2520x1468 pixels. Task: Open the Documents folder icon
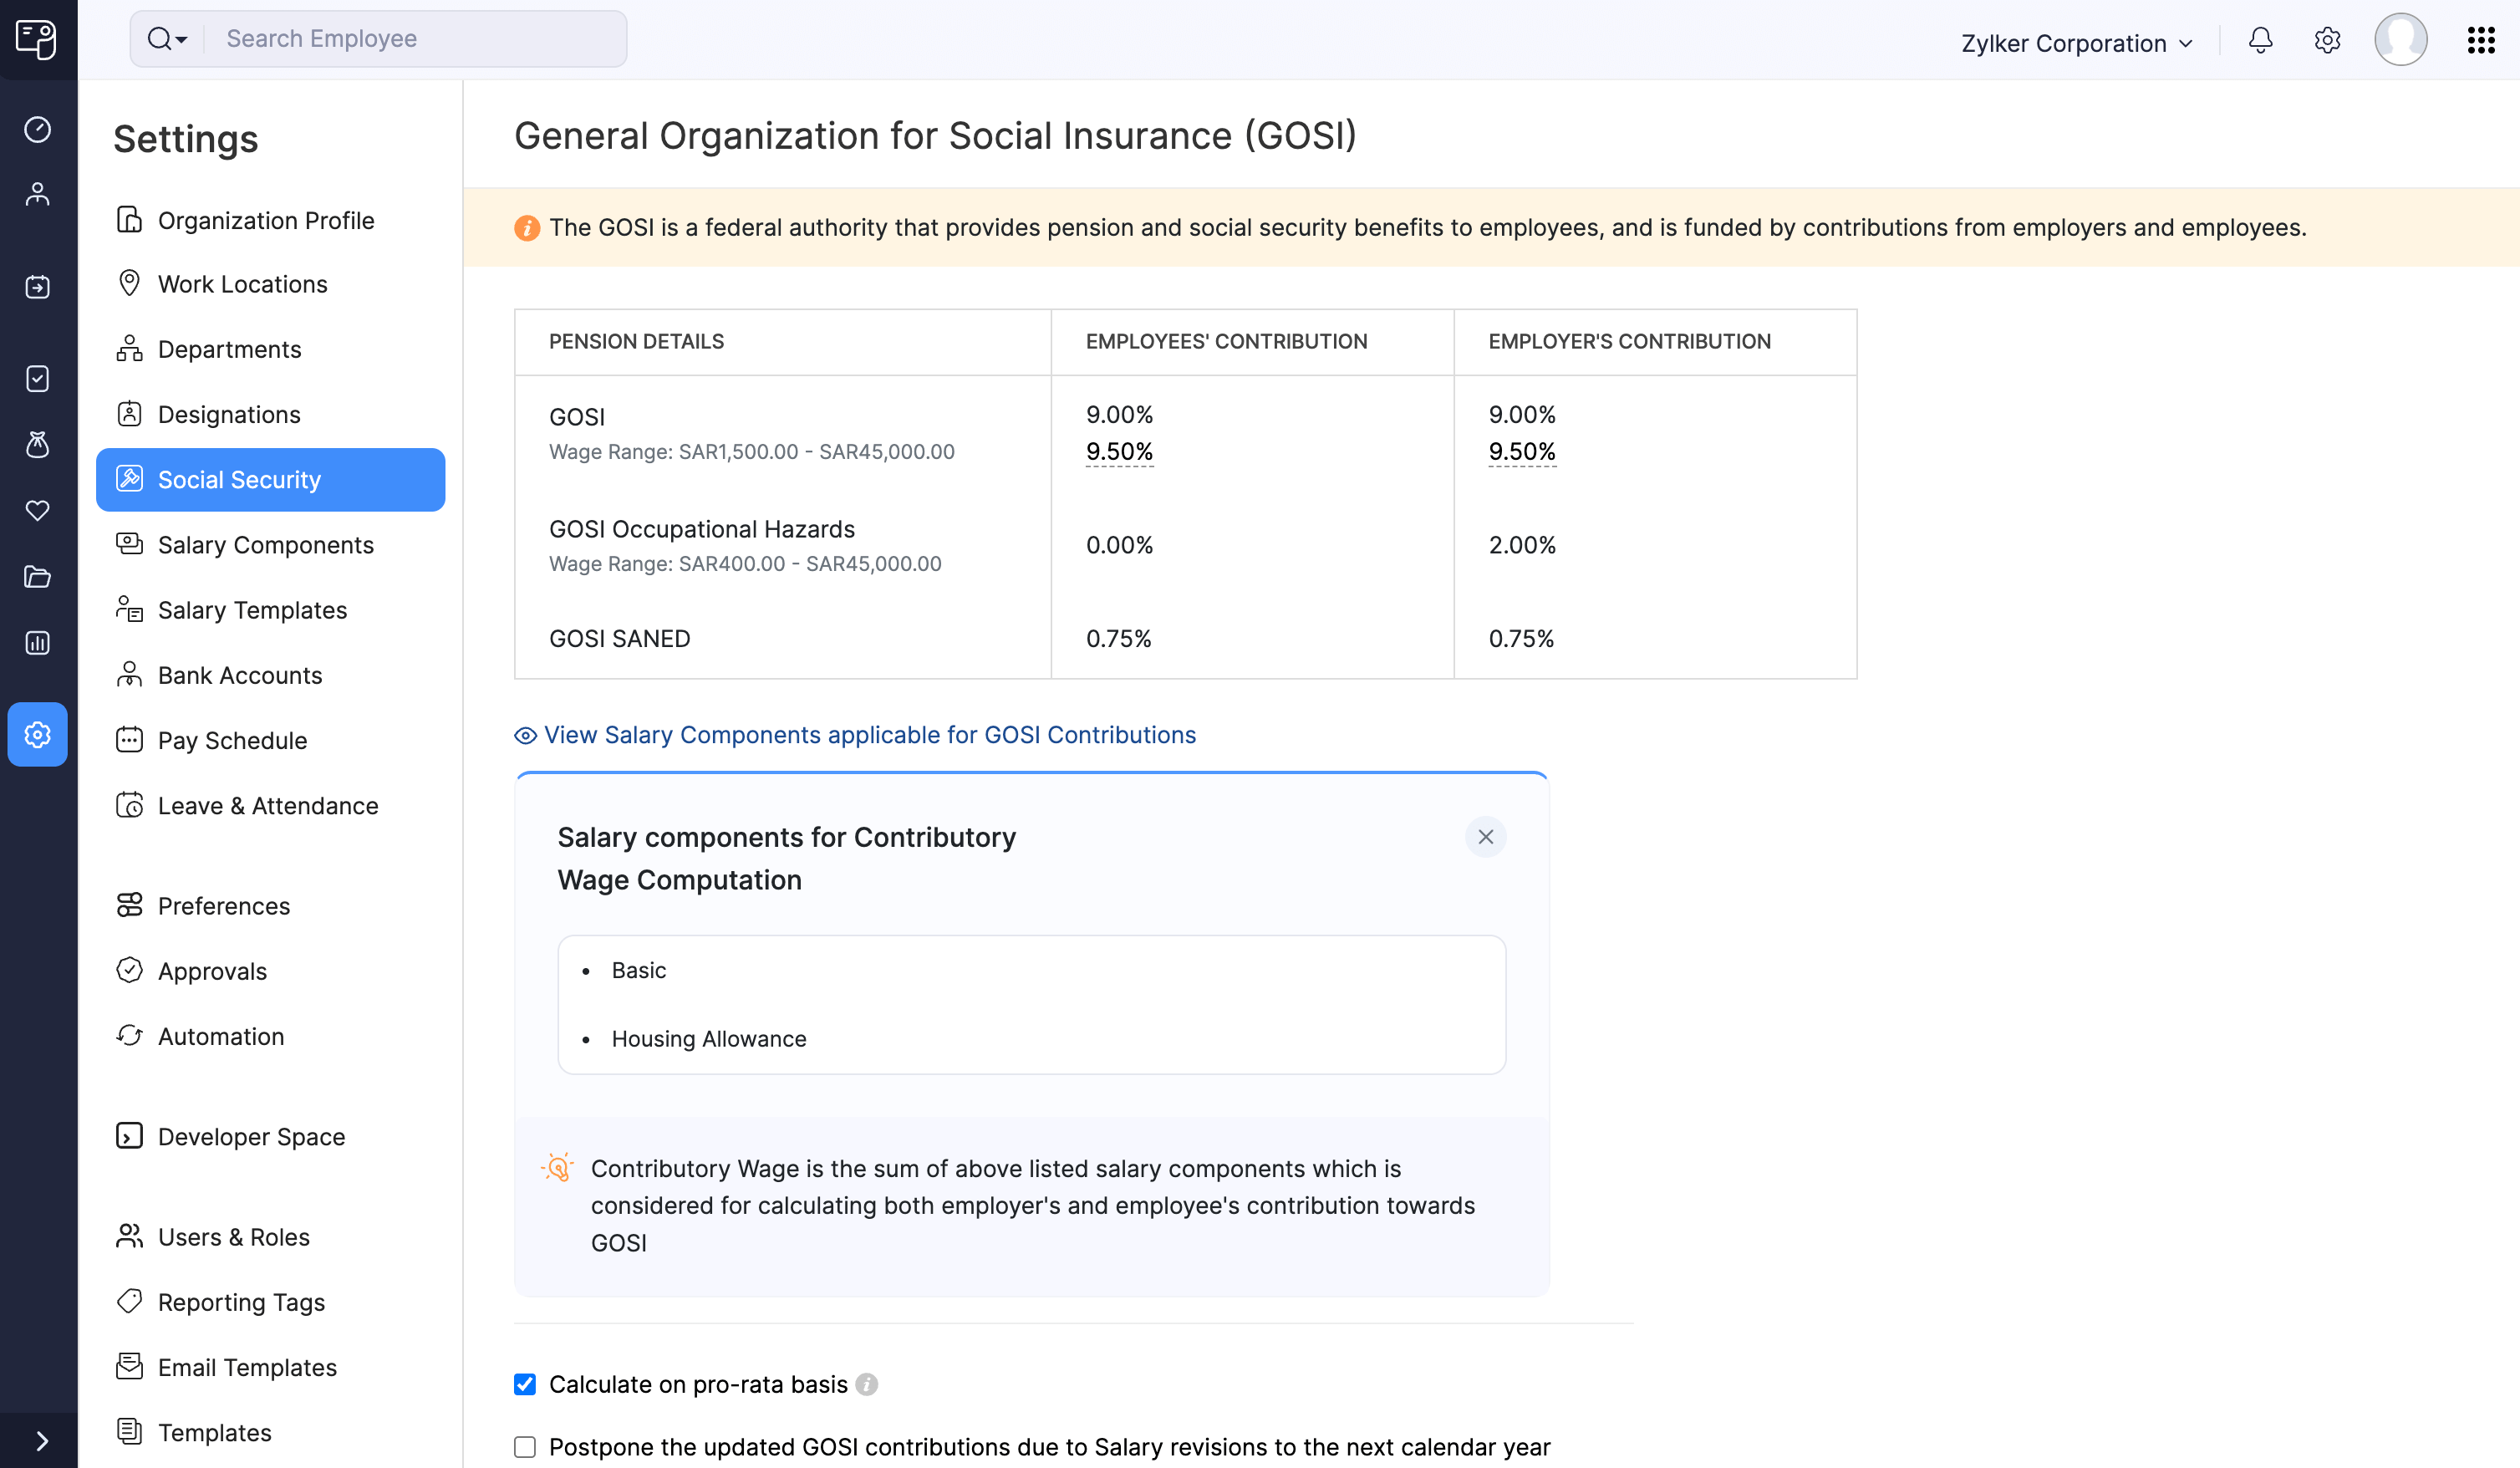tap(37, 577)
